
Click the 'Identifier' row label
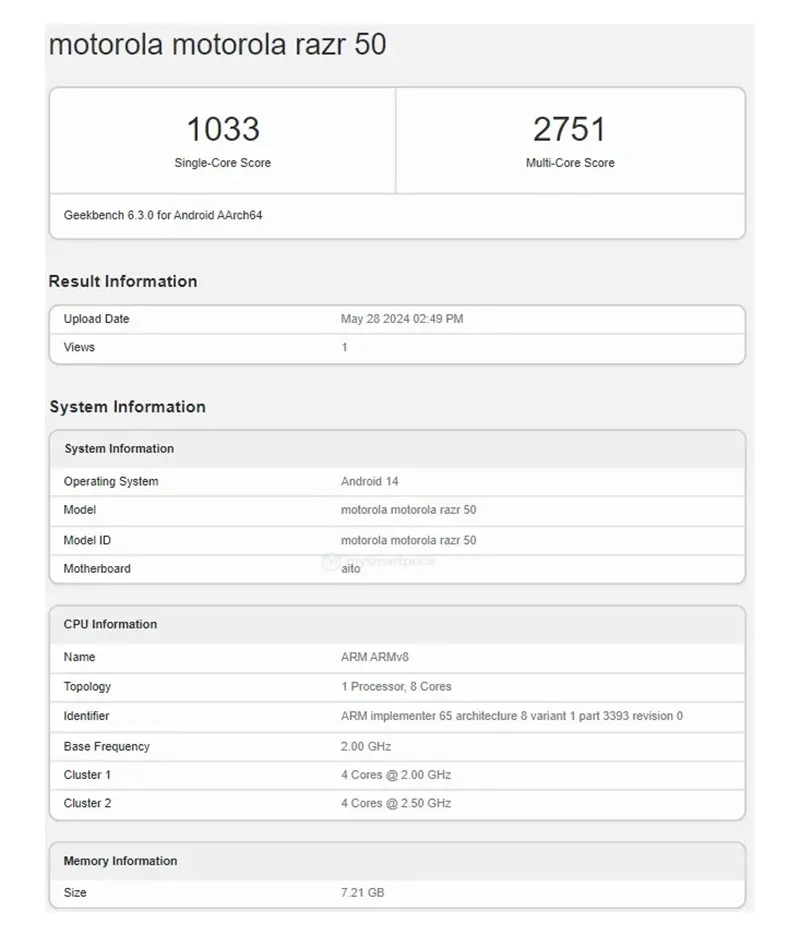pyautogui.click(x=87, y=716)
